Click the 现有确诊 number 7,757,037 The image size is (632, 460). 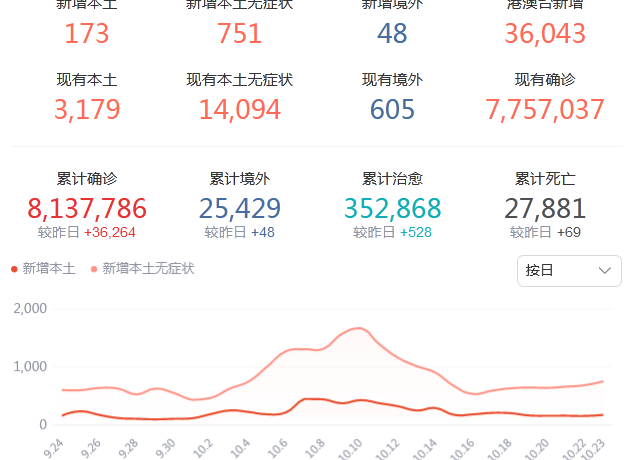545,109
